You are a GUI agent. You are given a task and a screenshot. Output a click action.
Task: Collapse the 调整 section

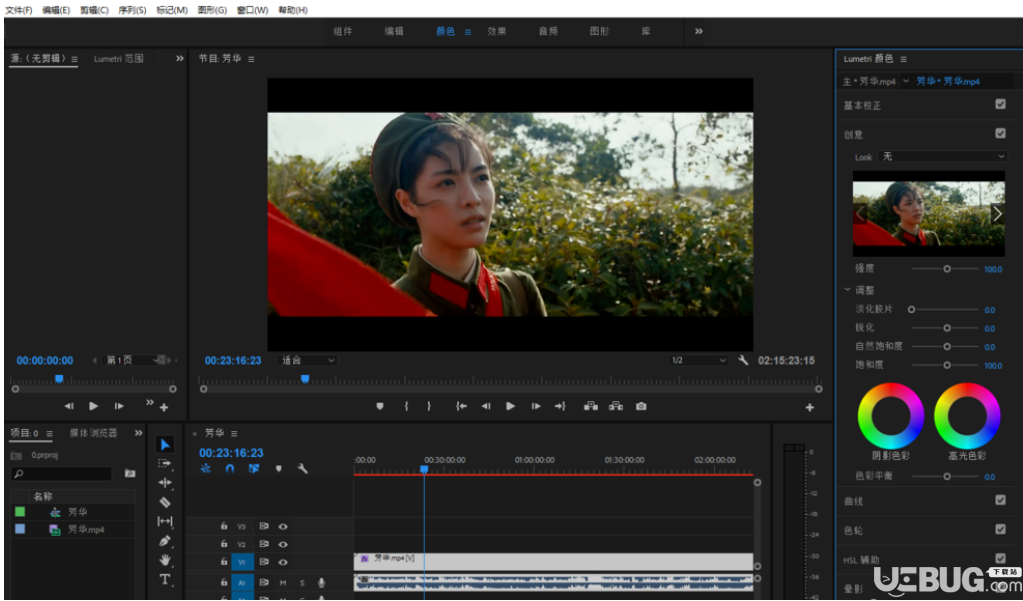point(847,289)
